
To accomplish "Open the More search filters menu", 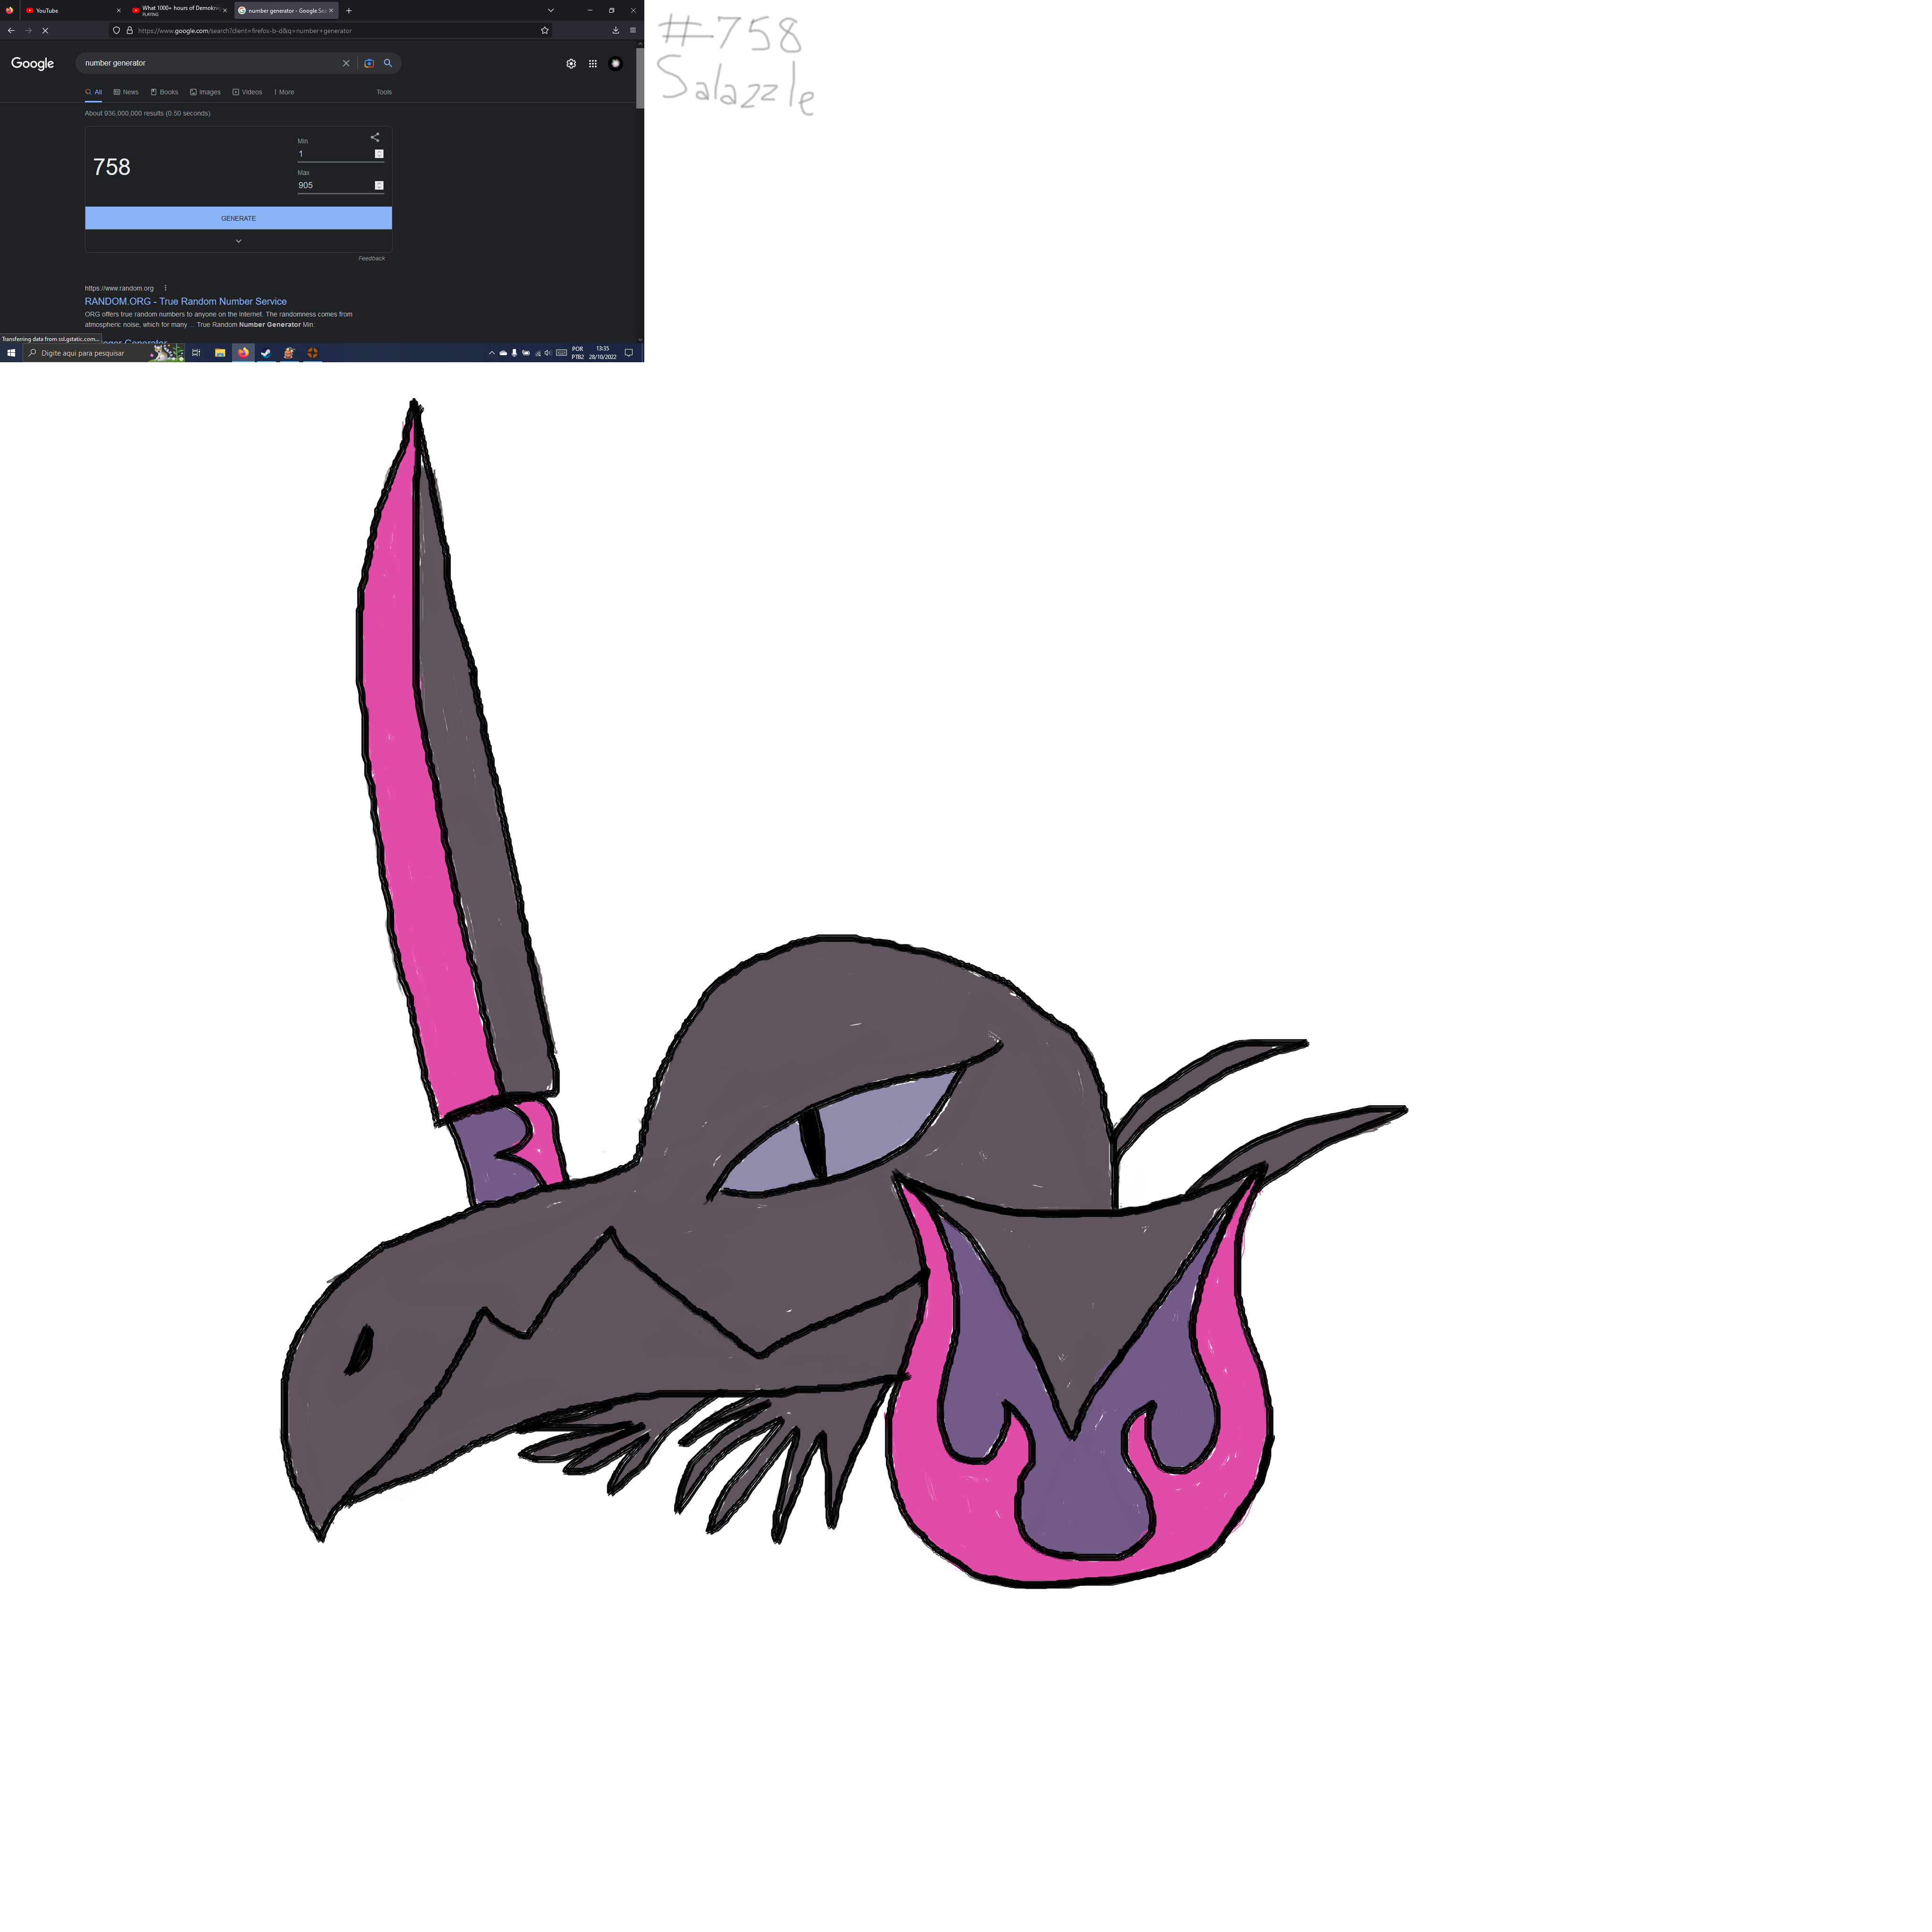I will (x=284, y=92).
